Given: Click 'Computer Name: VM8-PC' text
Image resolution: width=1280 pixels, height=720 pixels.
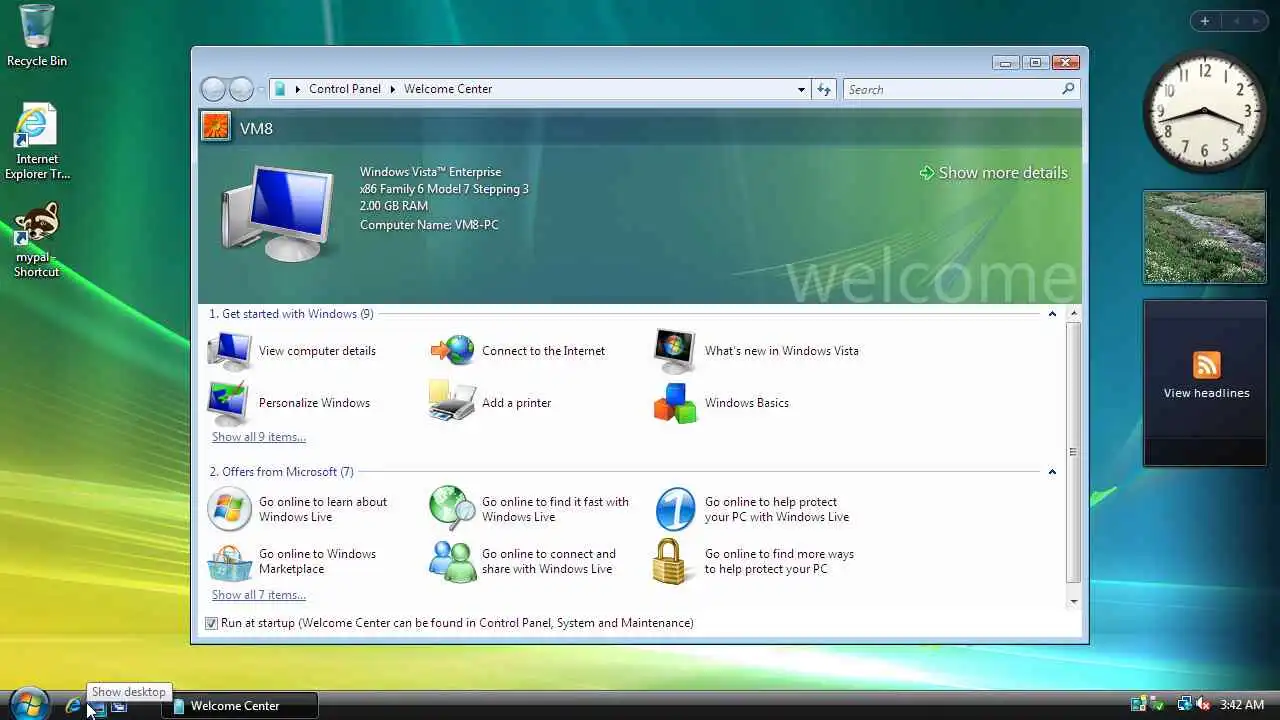Looking at the screenshot, I should coord(429,225).
